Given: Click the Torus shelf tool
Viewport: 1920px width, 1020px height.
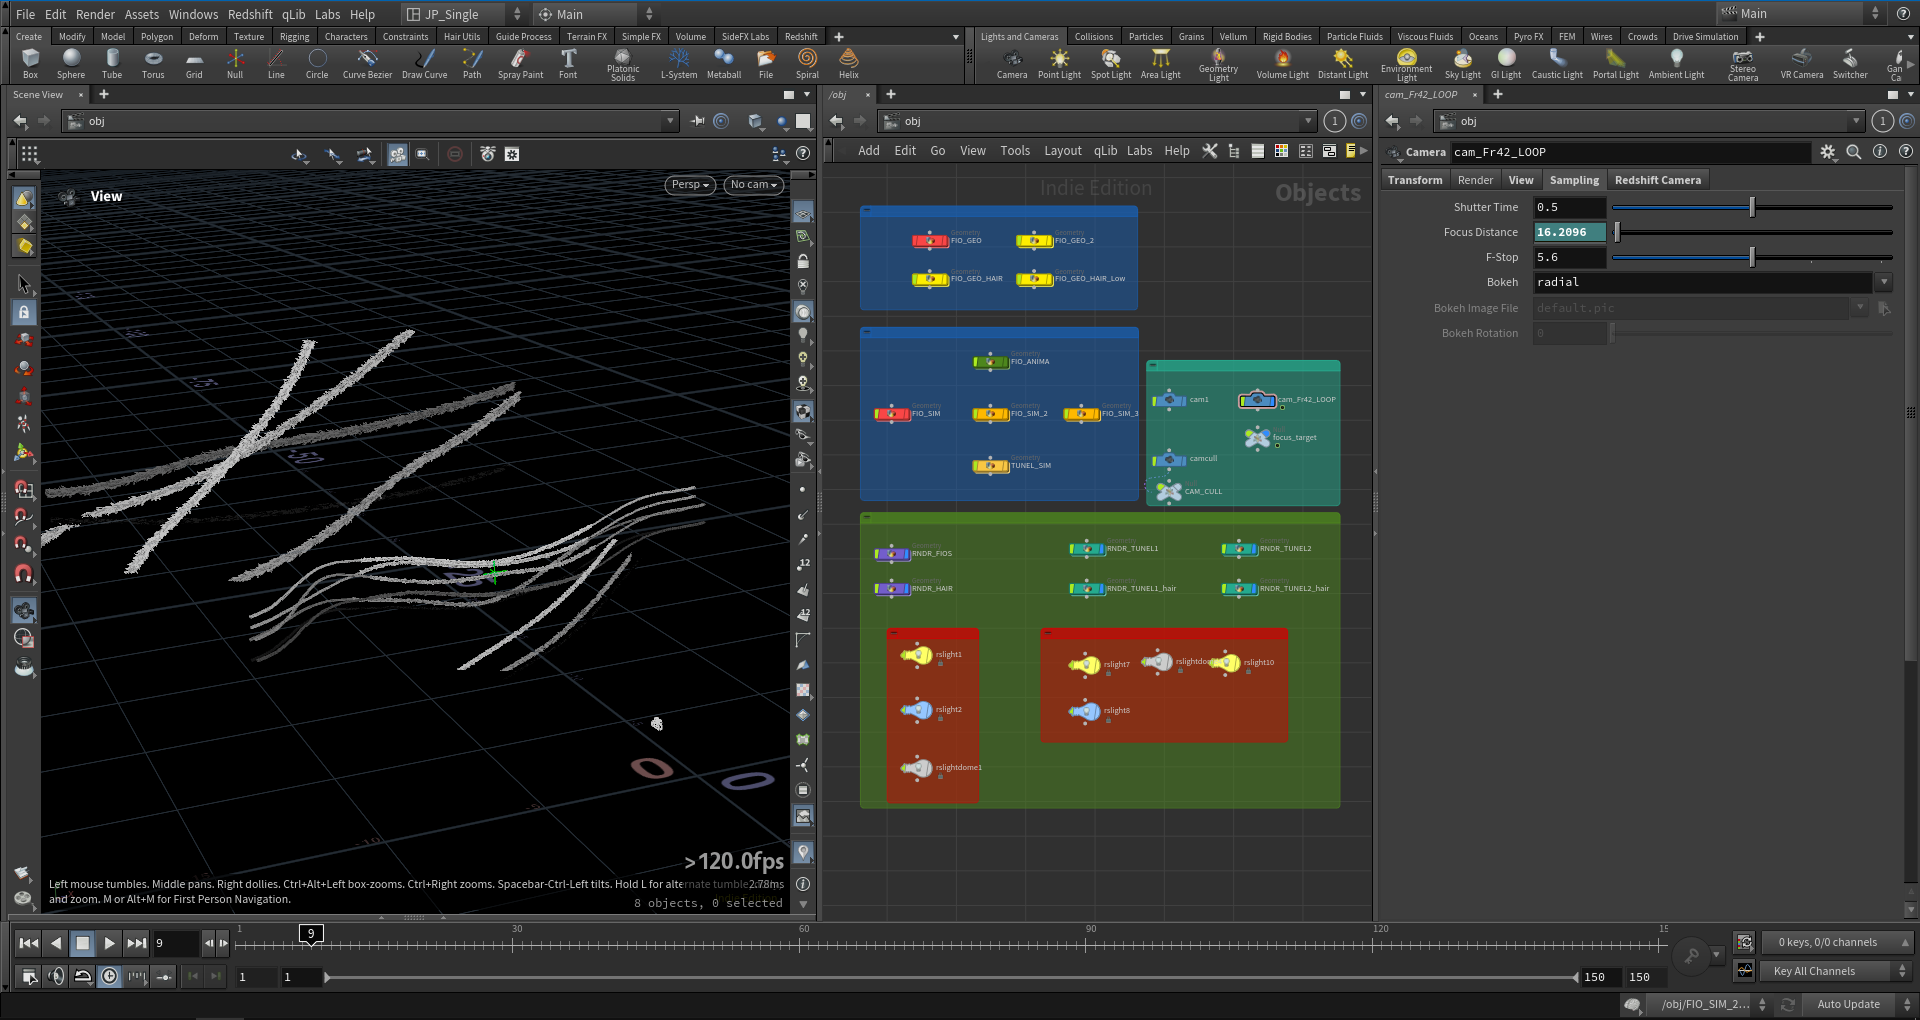Looking at the screenshot, I should [153, 64].
